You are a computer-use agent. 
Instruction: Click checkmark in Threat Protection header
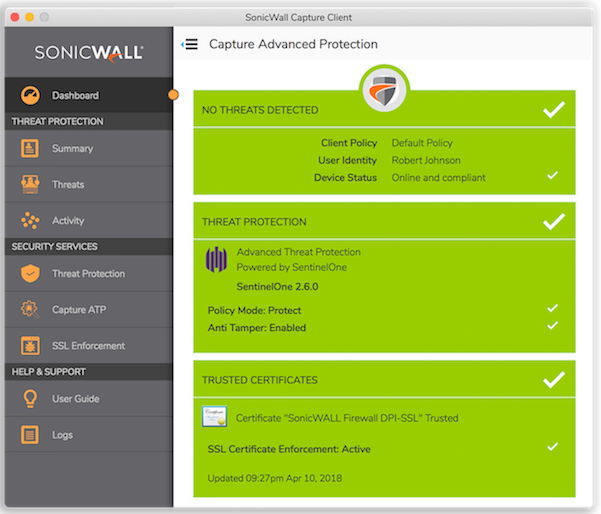(x=554, y=222)
